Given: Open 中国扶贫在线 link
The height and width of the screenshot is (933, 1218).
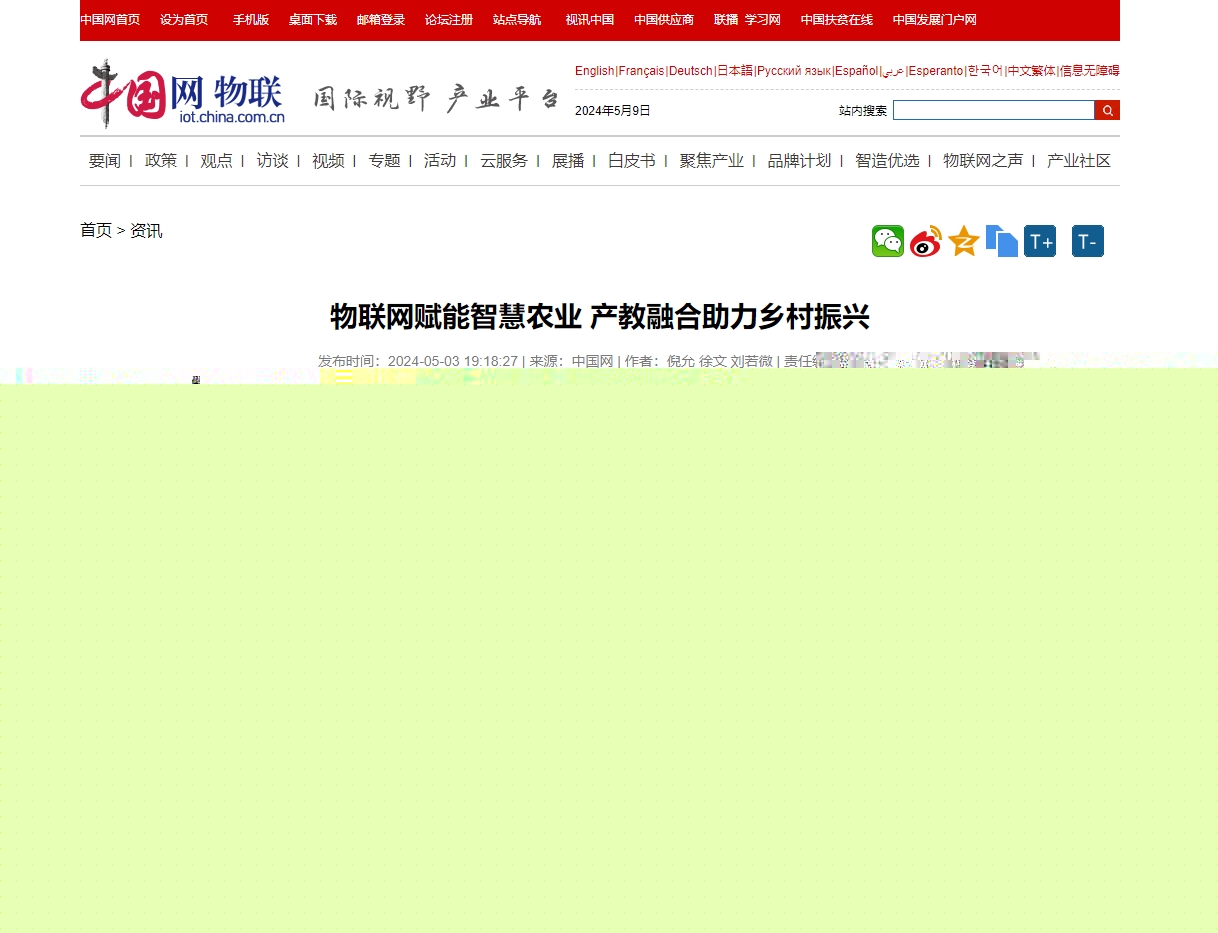Looking at the screenshot, I should click(837, 20).
